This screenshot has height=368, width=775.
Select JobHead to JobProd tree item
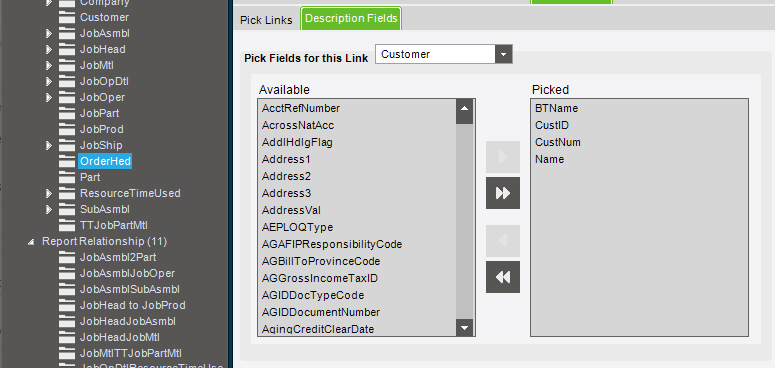coord(132,305)
